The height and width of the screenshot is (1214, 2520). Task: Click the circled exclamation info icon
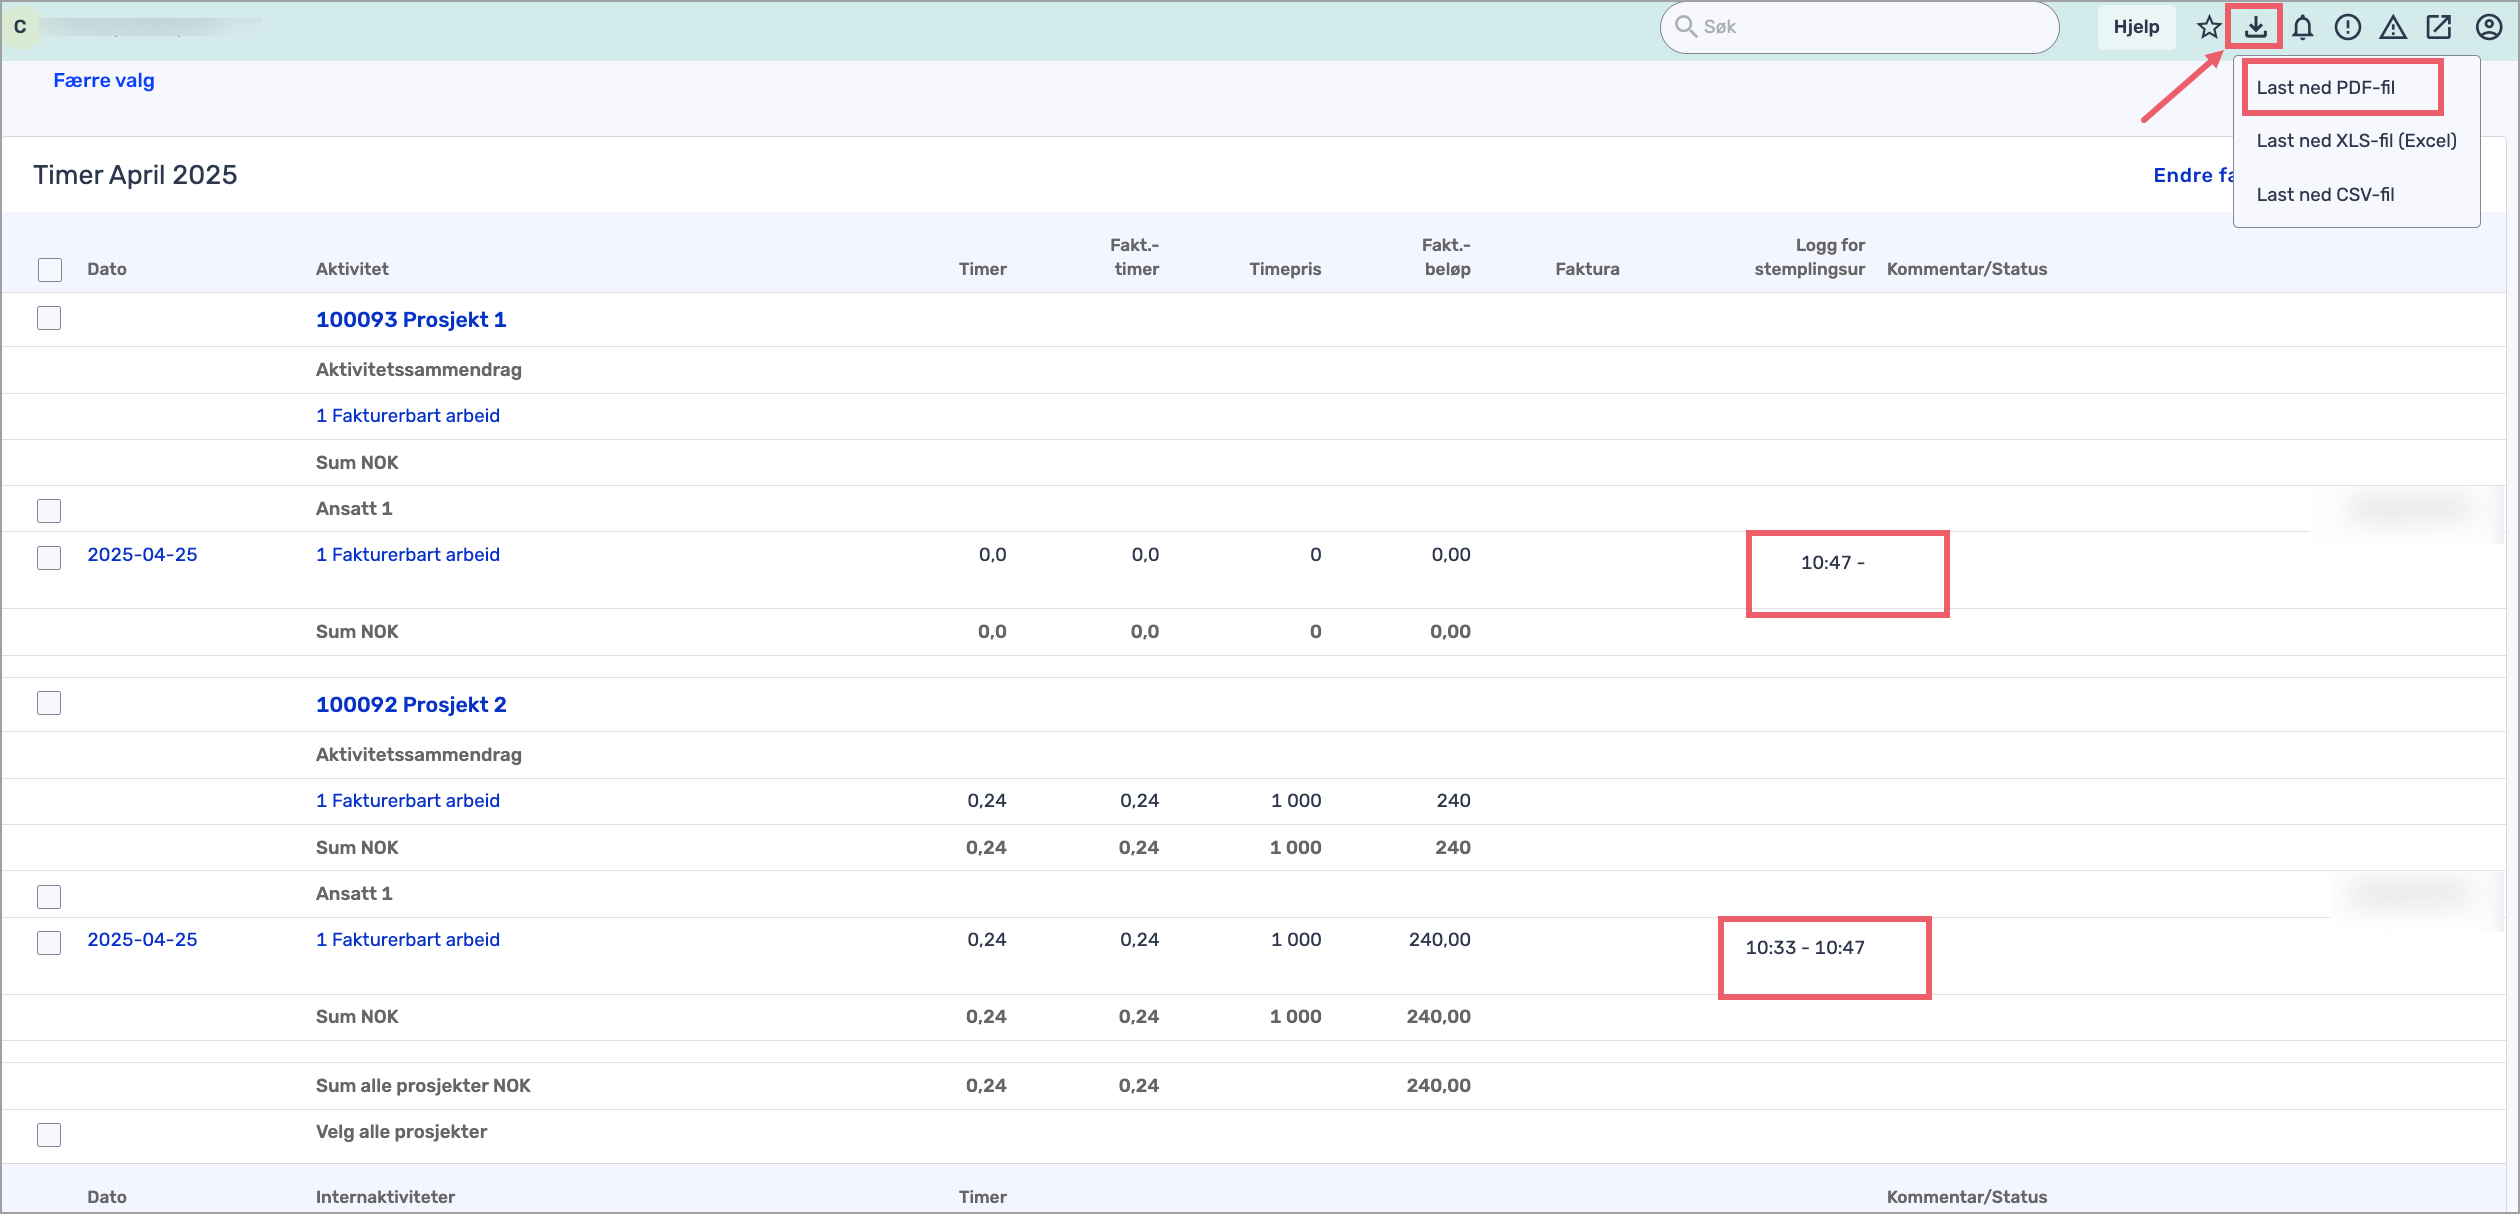click(x=2347, y=27)
